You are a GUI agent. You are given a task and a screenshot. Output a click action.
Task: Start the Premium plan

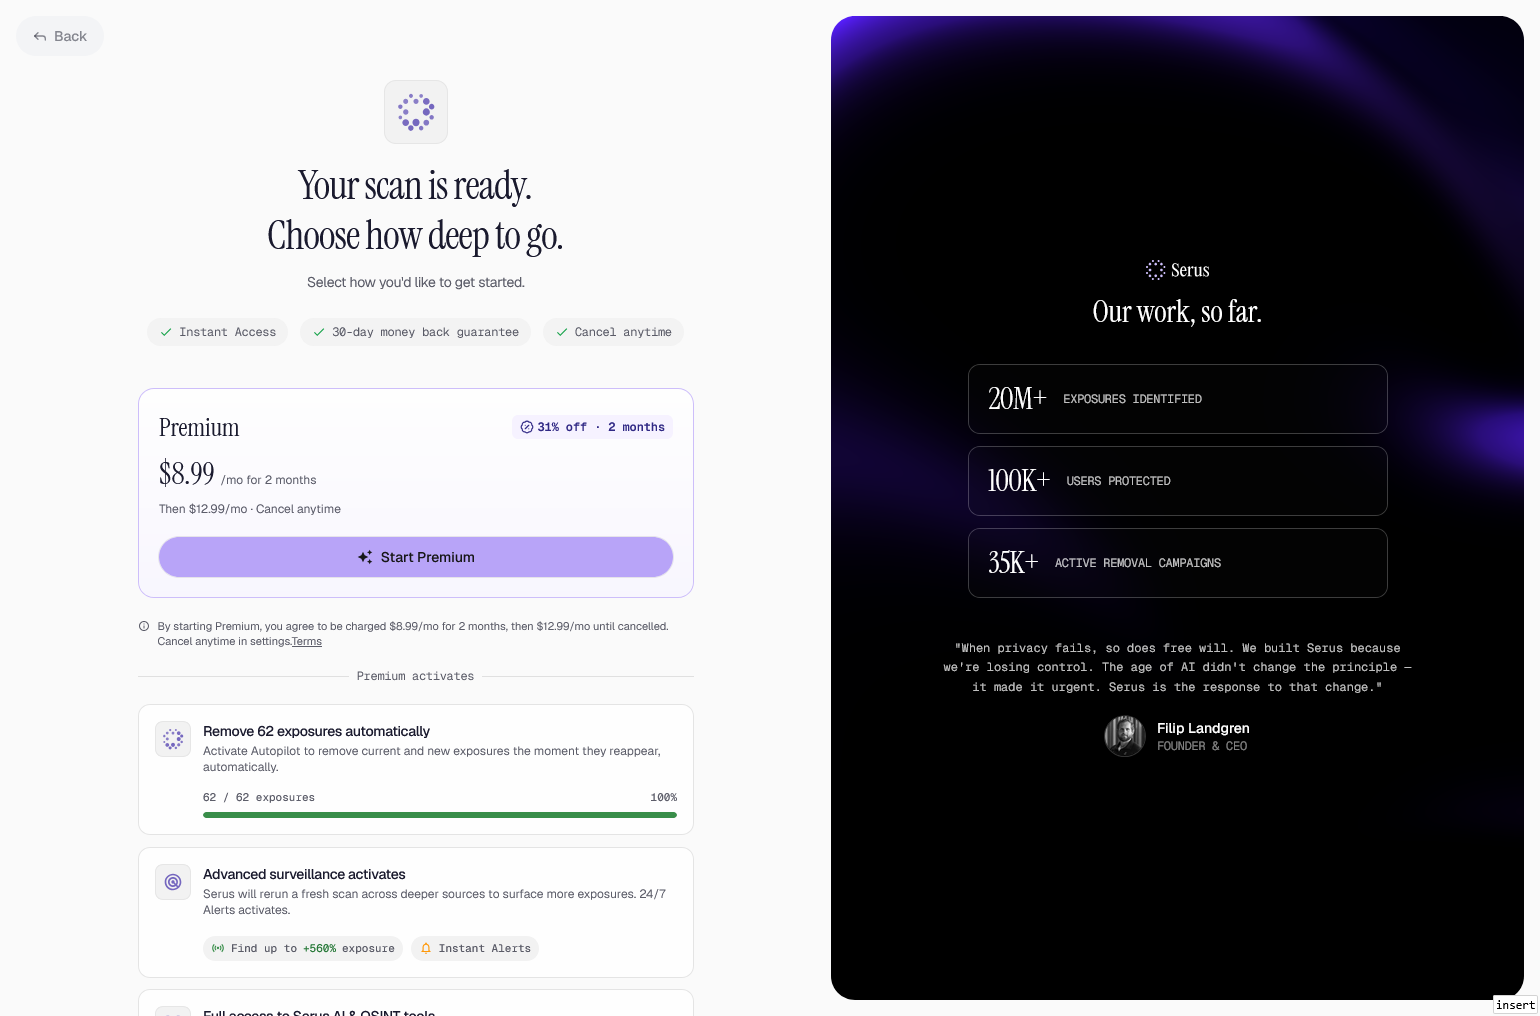coord(416,557)
